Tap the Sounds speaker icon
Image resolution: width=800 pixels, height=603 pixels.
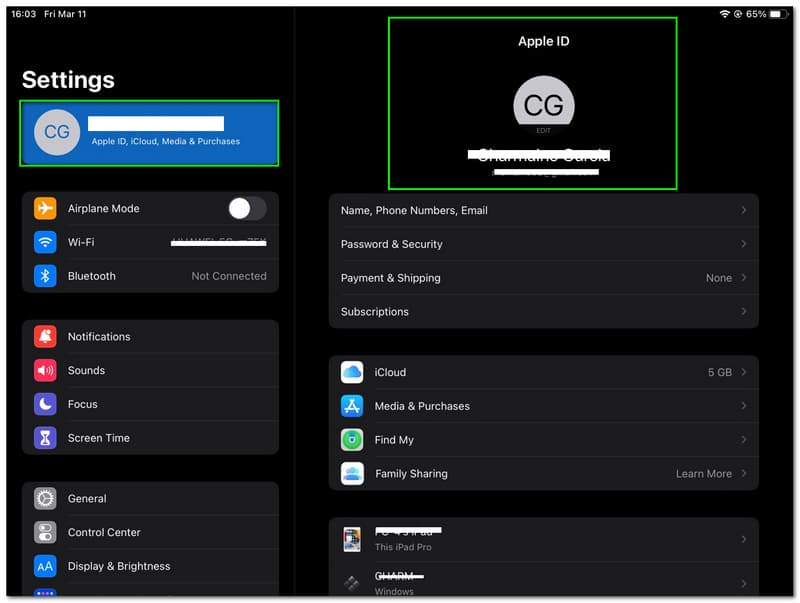[x=45, y=370]
